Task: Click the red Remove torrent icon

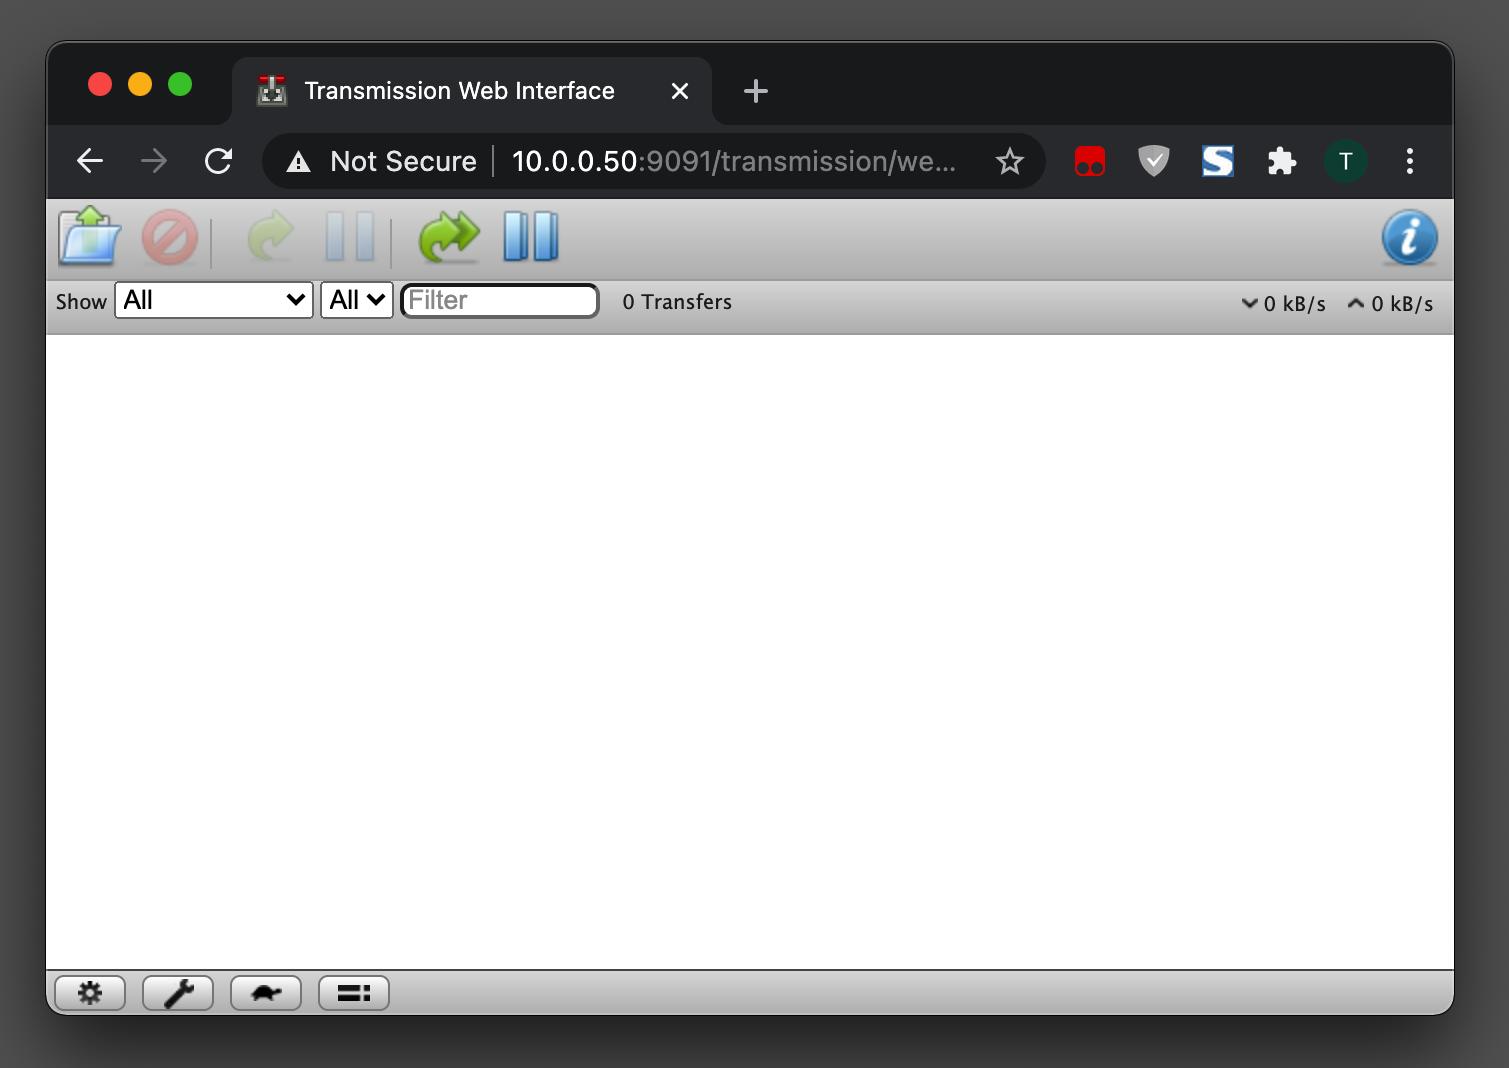Action: point(169,237)
